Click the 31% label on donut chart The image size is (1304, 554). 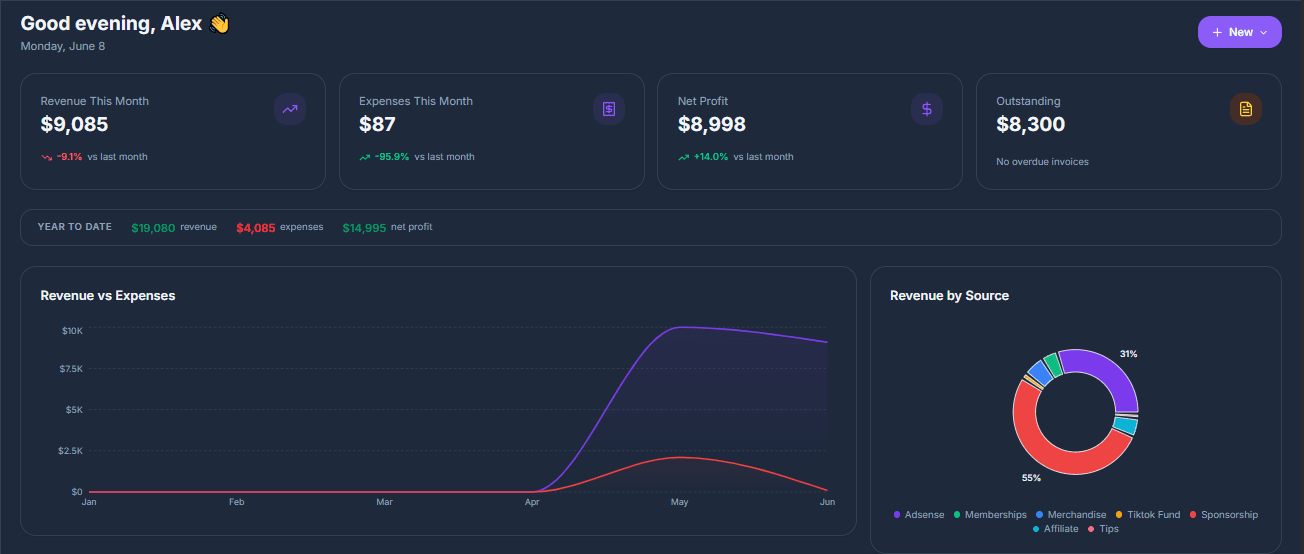pos(1129,354)
